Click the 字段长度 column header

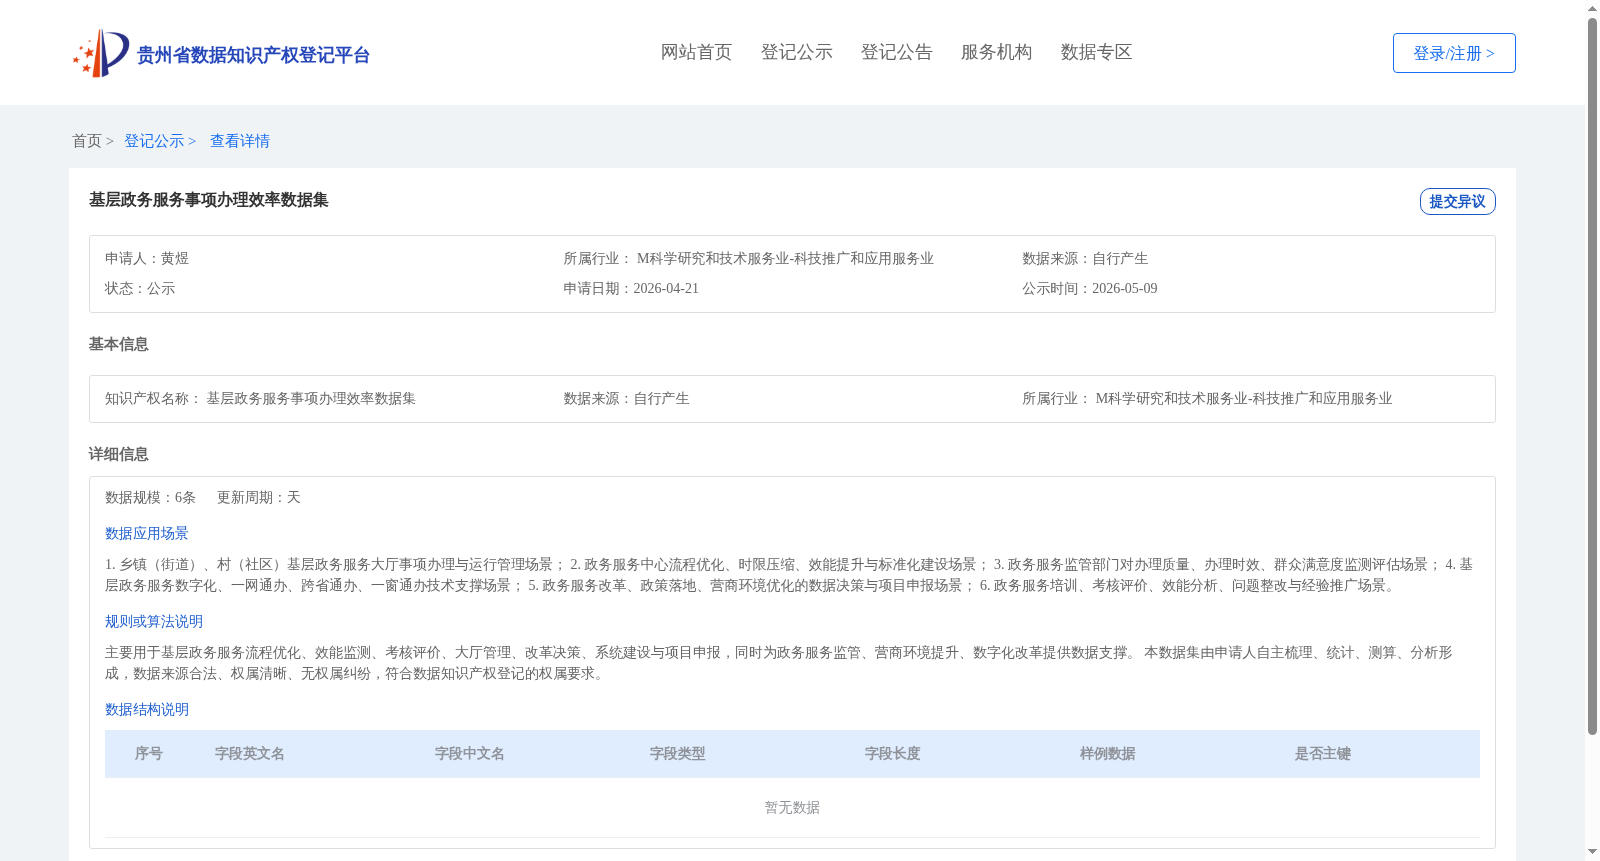click(x=893, y=753)
